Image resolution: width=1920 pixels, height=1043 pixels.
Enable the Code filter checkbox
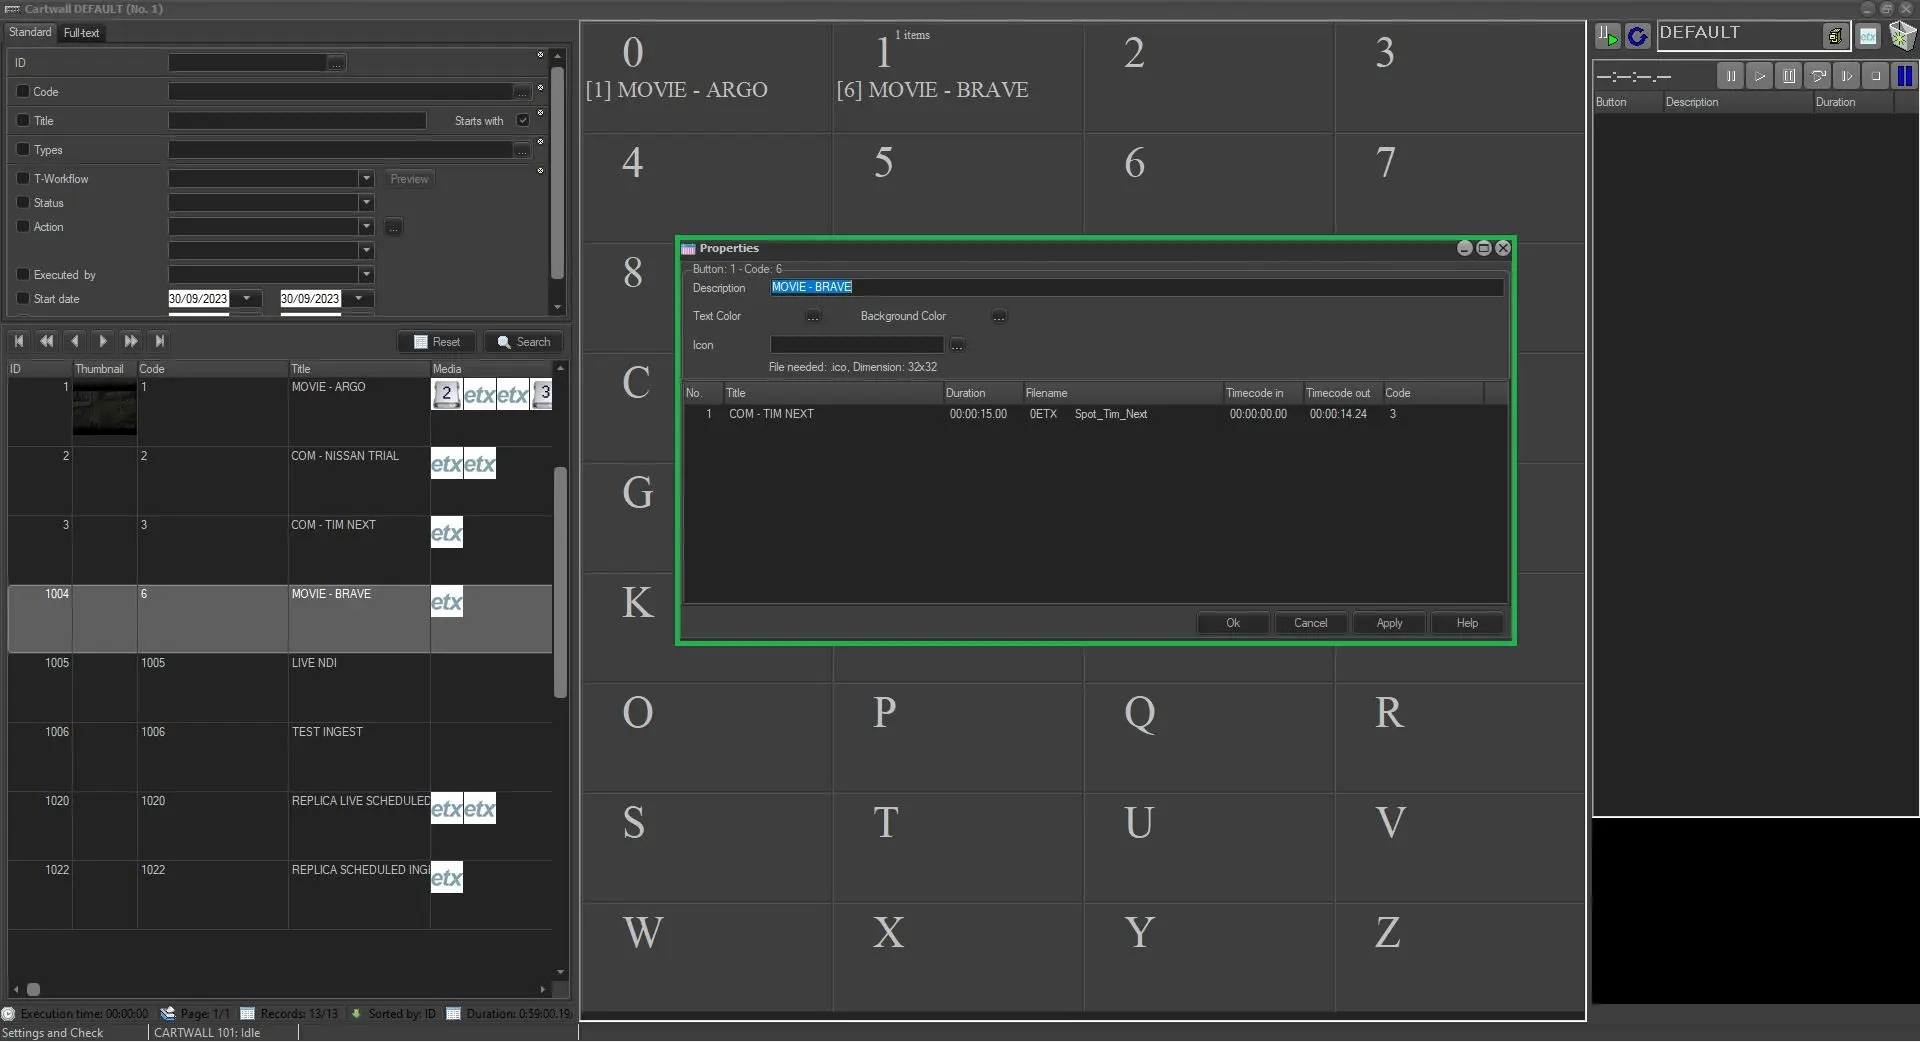(x=23, y=92)
